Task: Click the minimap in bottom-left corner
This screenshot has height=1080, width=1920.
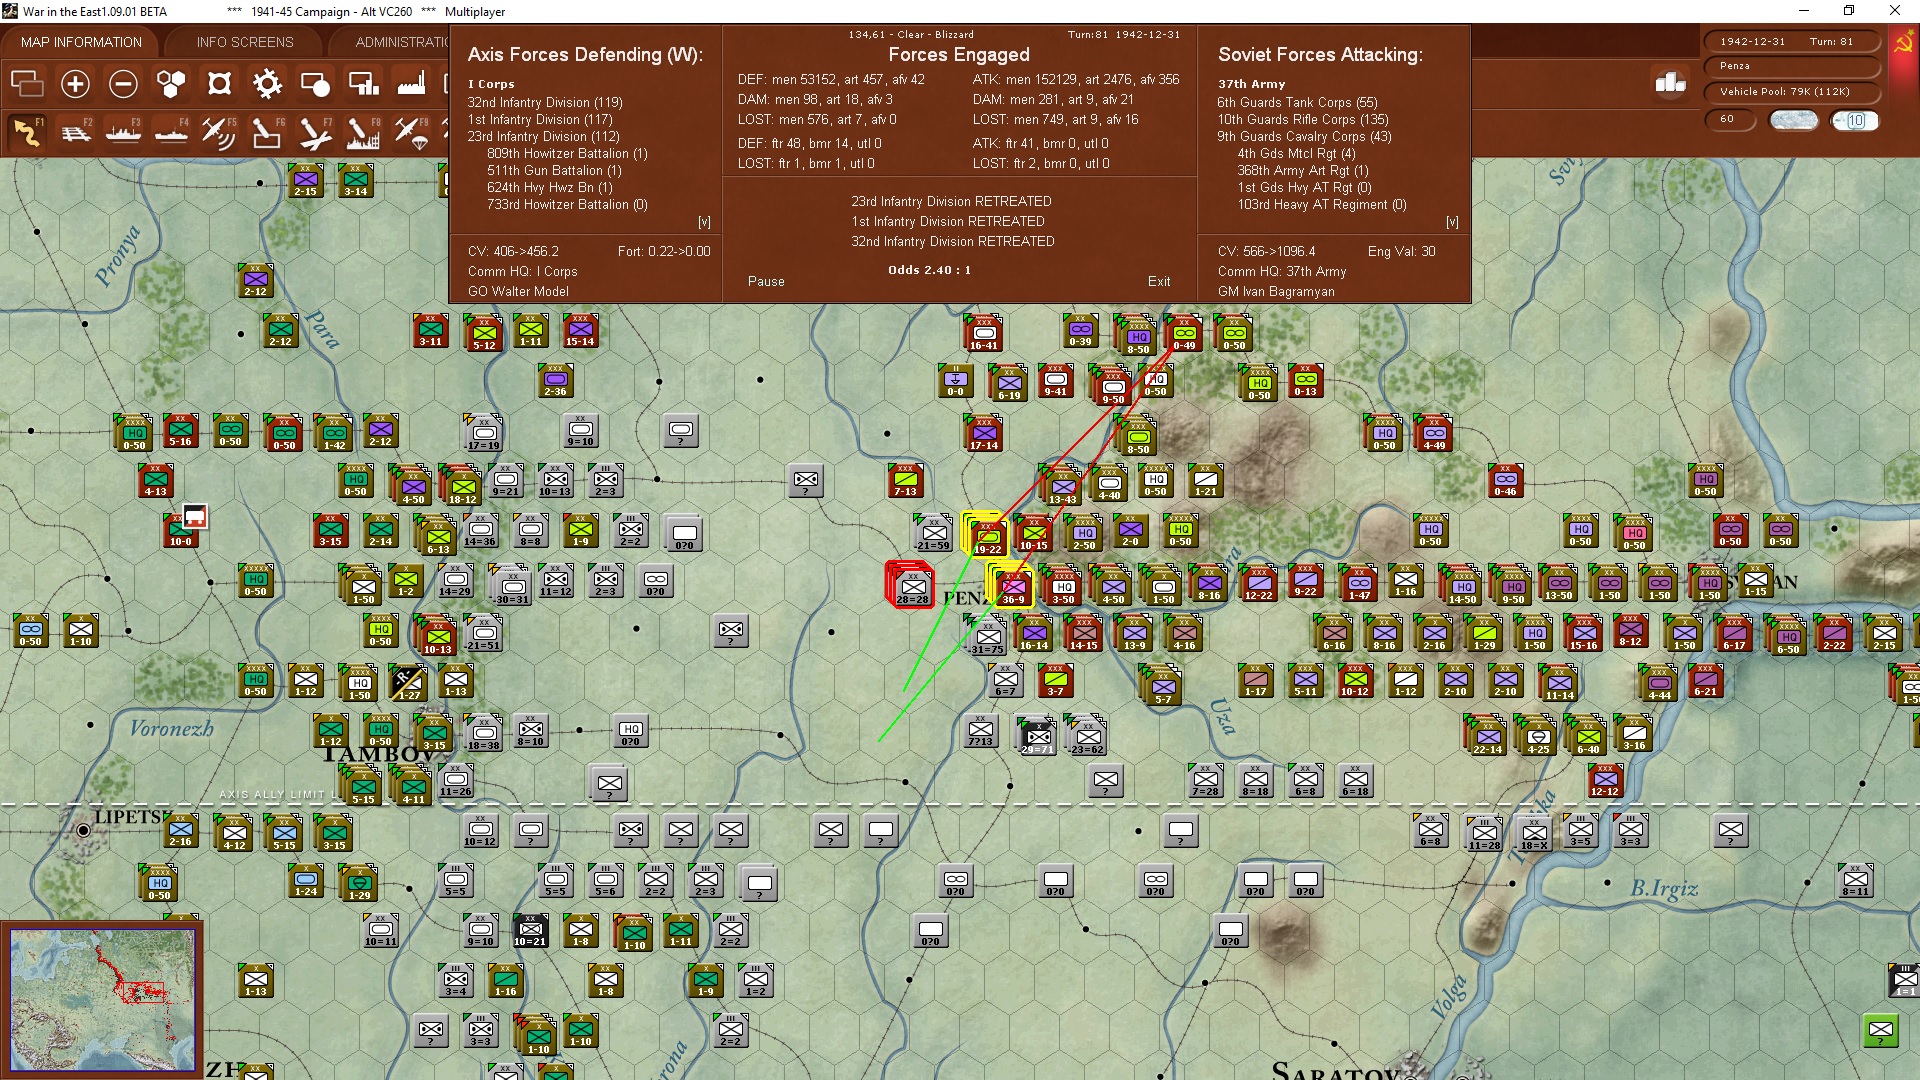Action: coord(102,1000)
